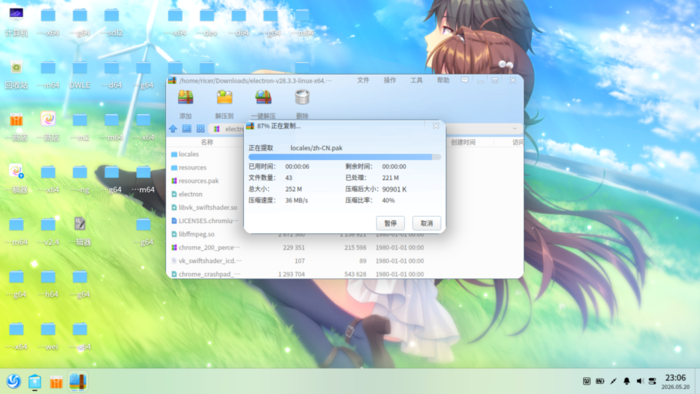Go up one folder with the blue arrow
700x394 pixels.
point(173,129)
